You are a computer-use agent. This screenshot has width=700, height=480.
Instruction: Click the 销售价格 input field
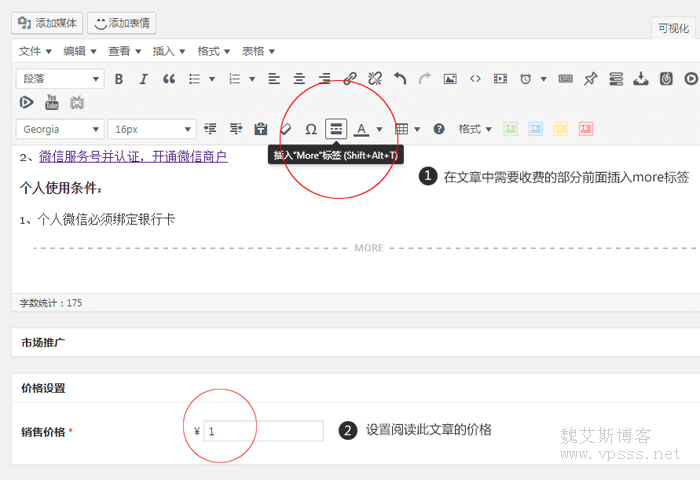(x=263, y=431)
